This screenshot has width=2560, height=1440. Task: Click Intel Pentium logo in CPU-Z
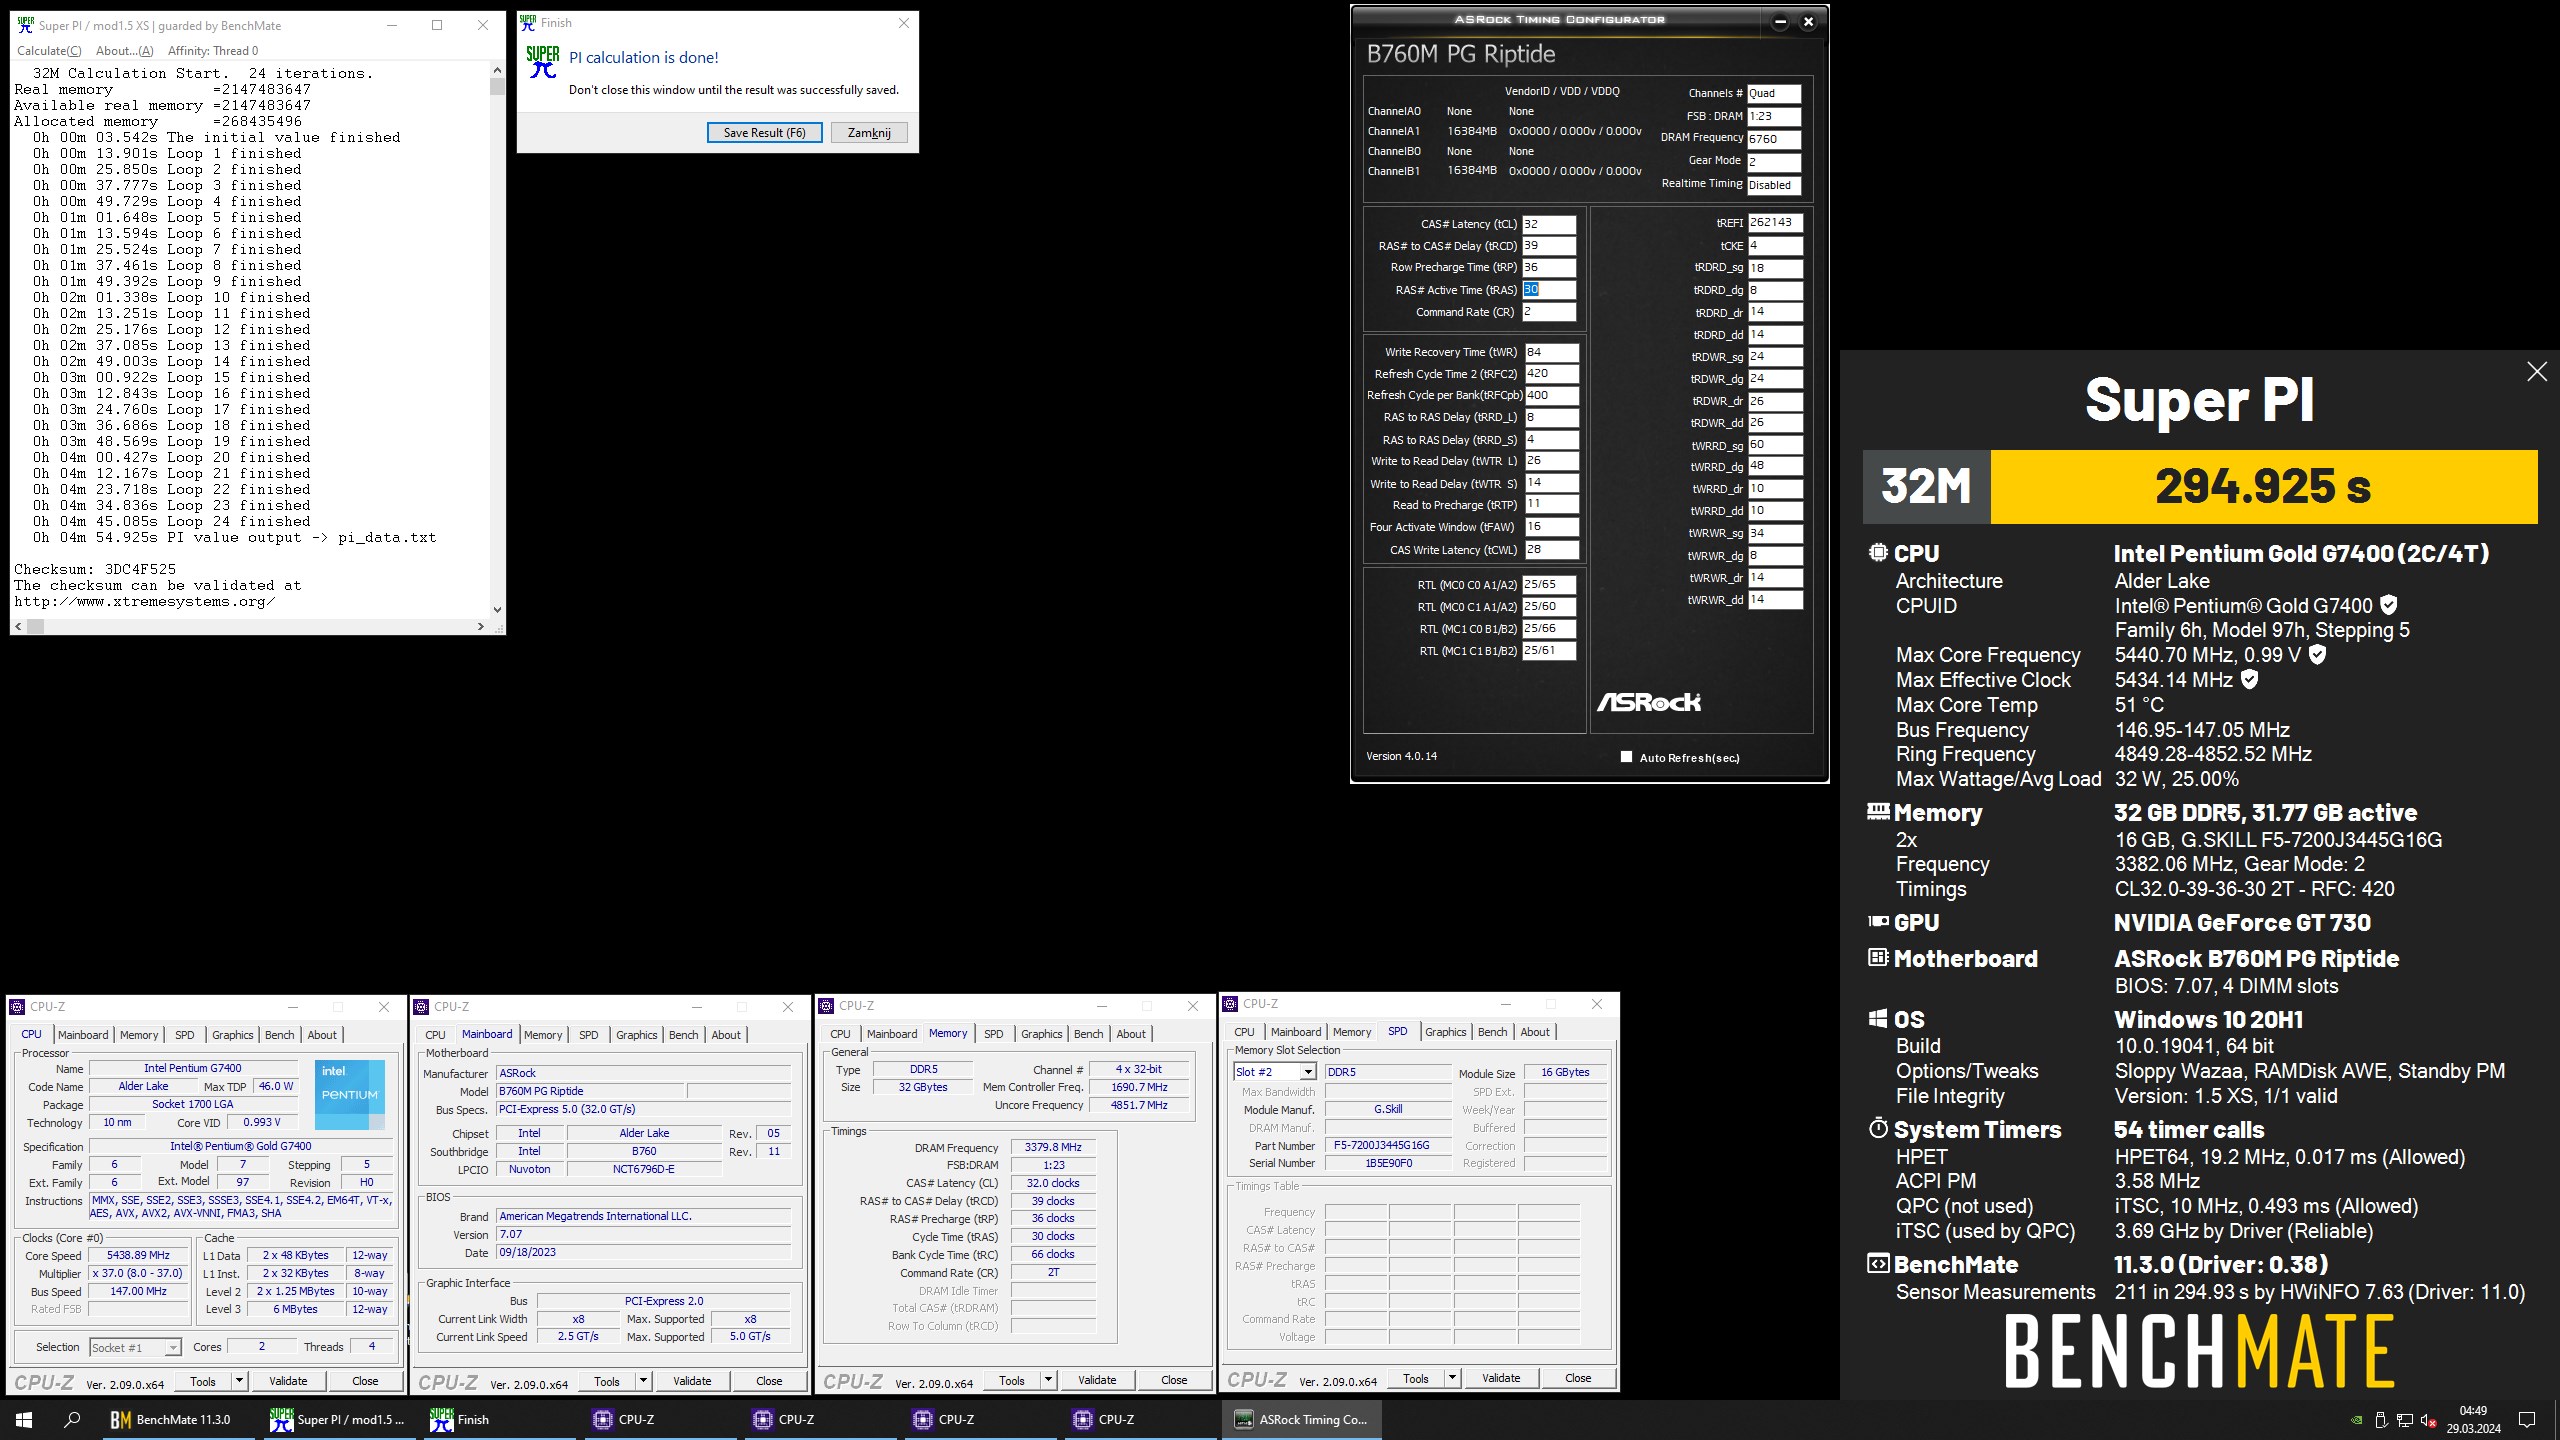tap(350, 1093)
